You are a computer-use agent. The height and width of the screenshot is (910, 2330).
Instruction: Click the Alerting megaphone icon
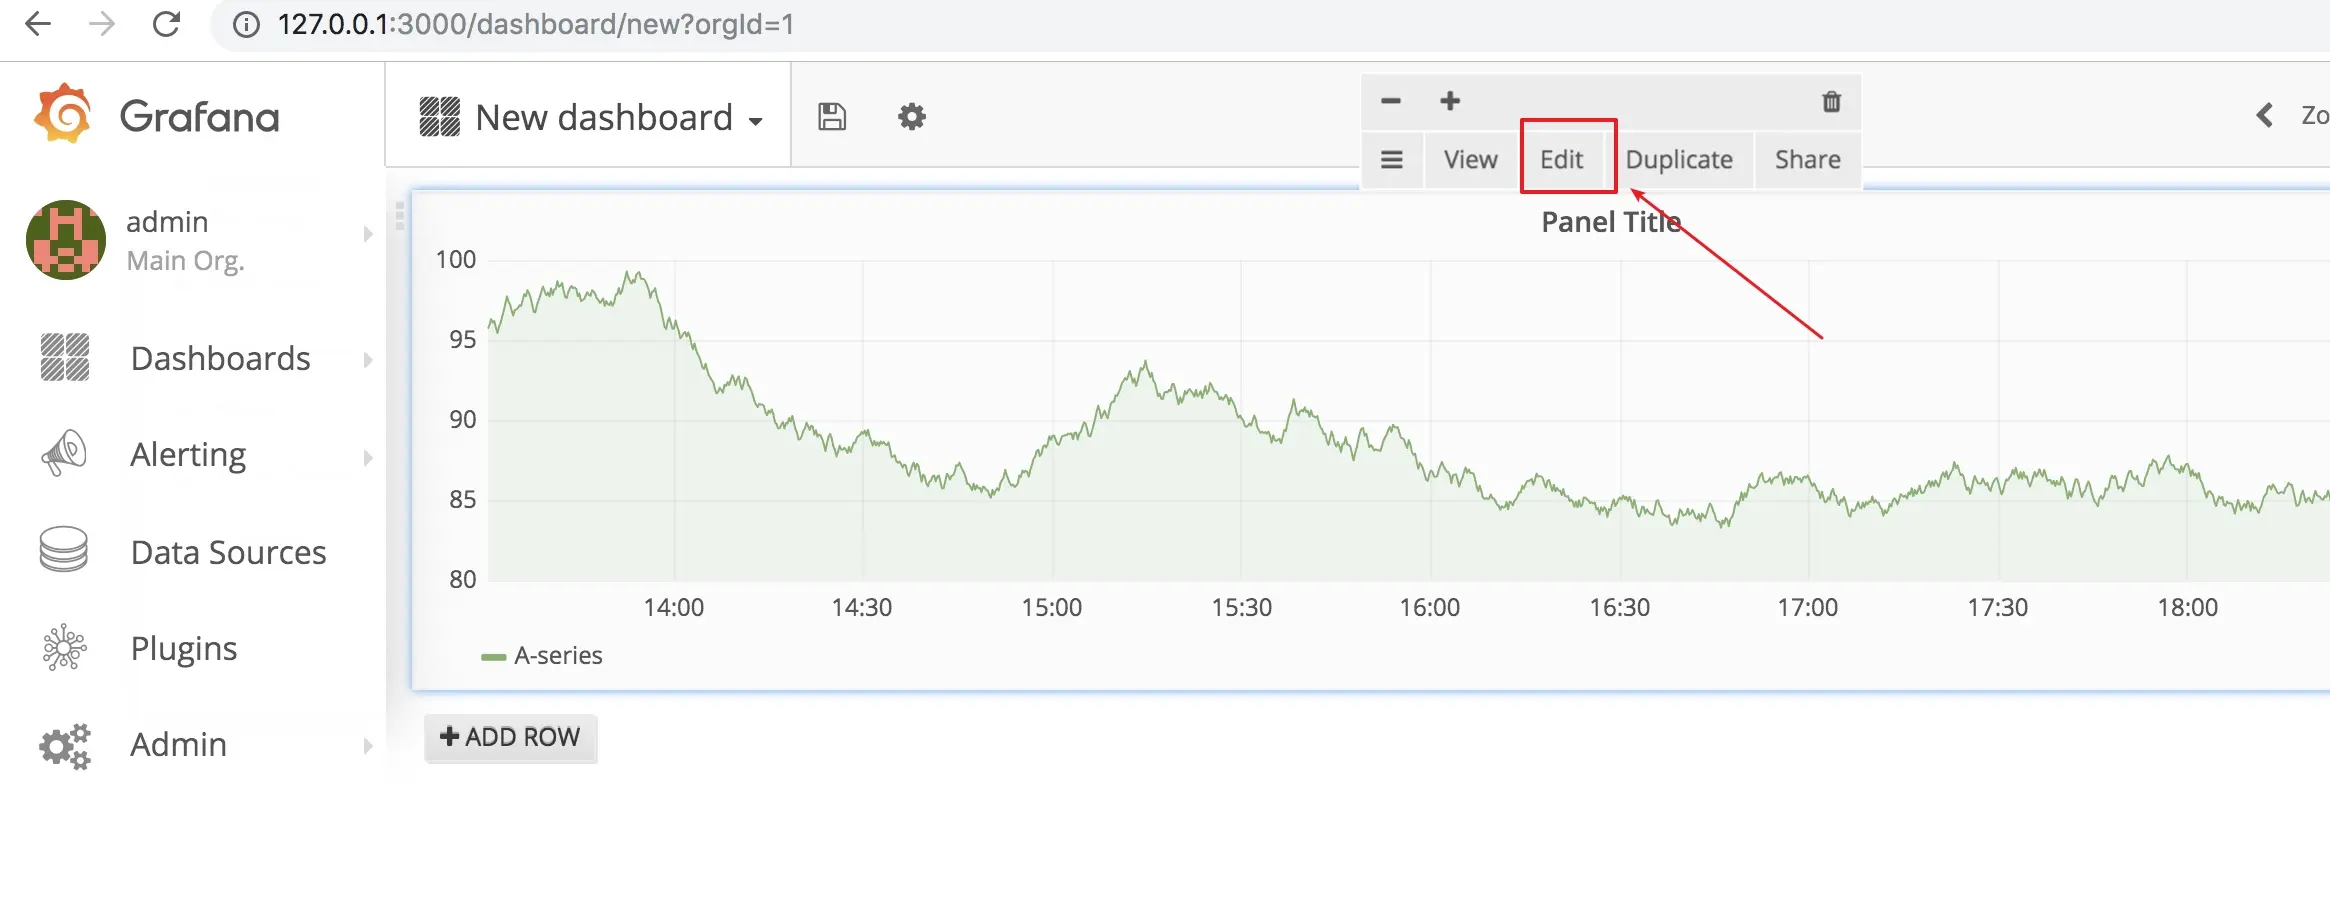(64, 453)
